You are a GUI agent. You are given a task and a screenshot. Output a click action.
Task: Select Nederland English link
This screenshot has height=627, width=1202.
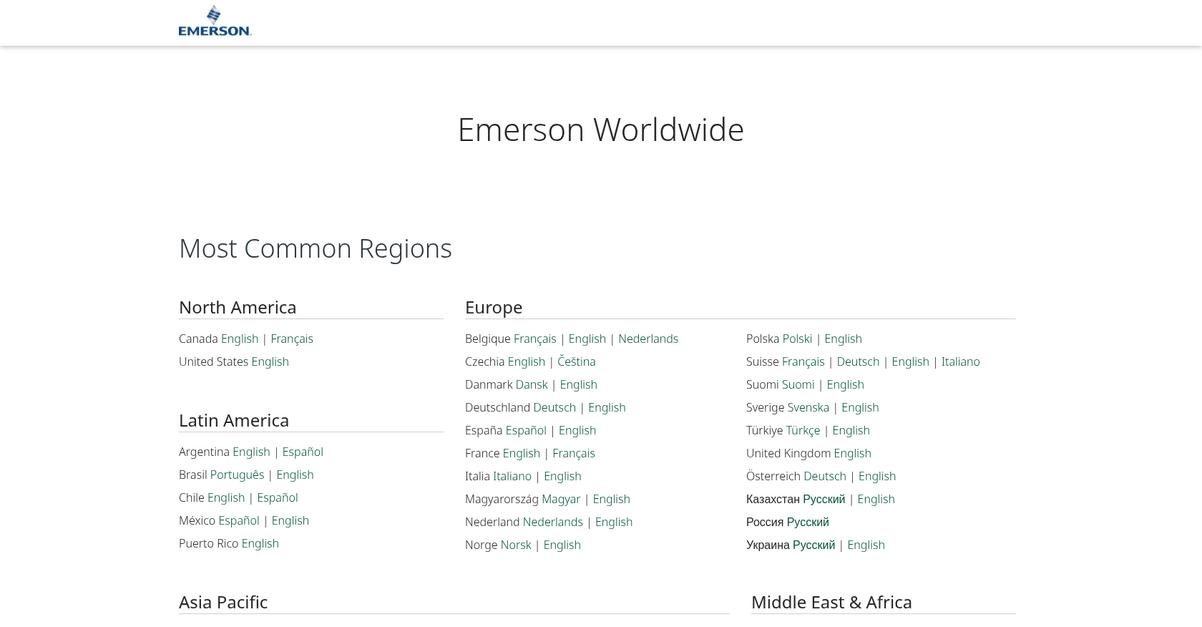click(614, 523)
